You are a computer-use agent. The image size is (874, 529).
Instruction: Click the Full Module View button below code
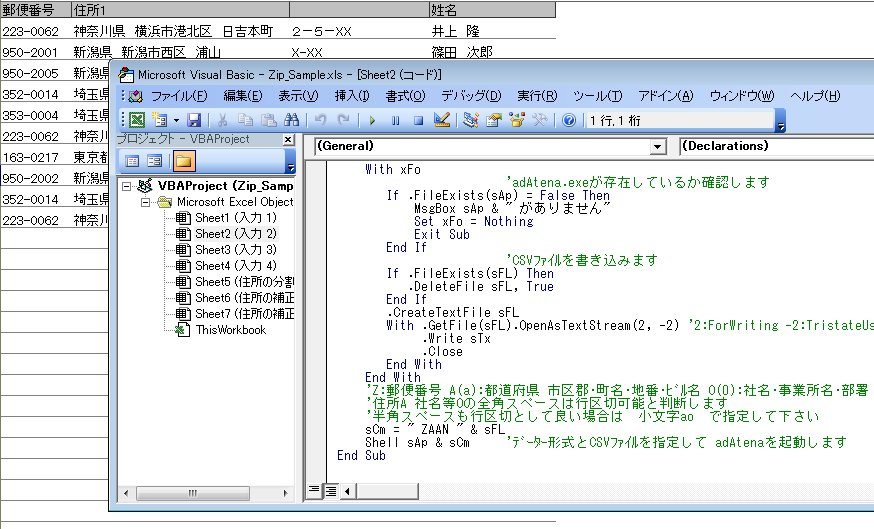(x=331, y=491)
